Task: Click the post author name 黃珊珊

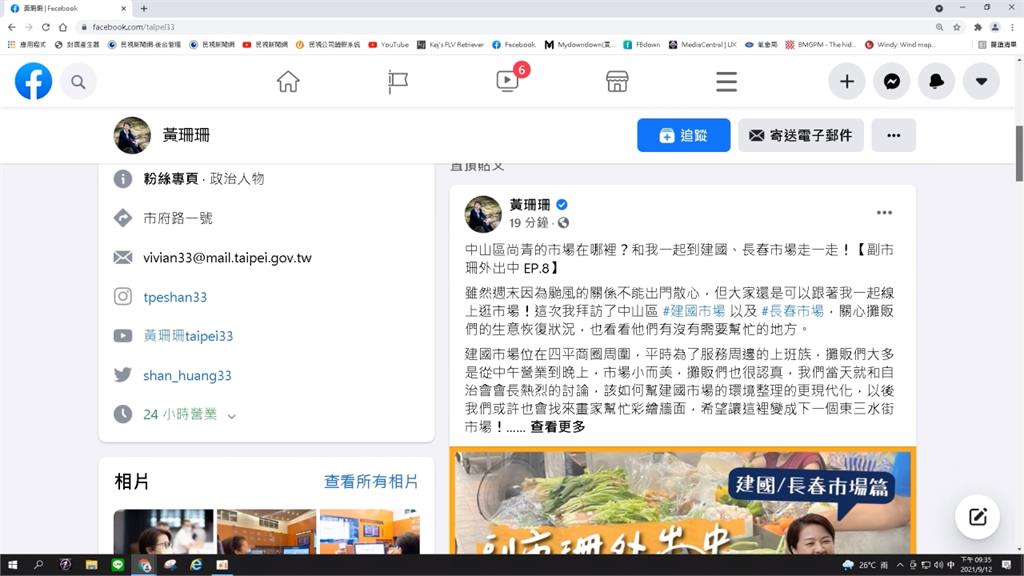Action: [x=530, y=204]
